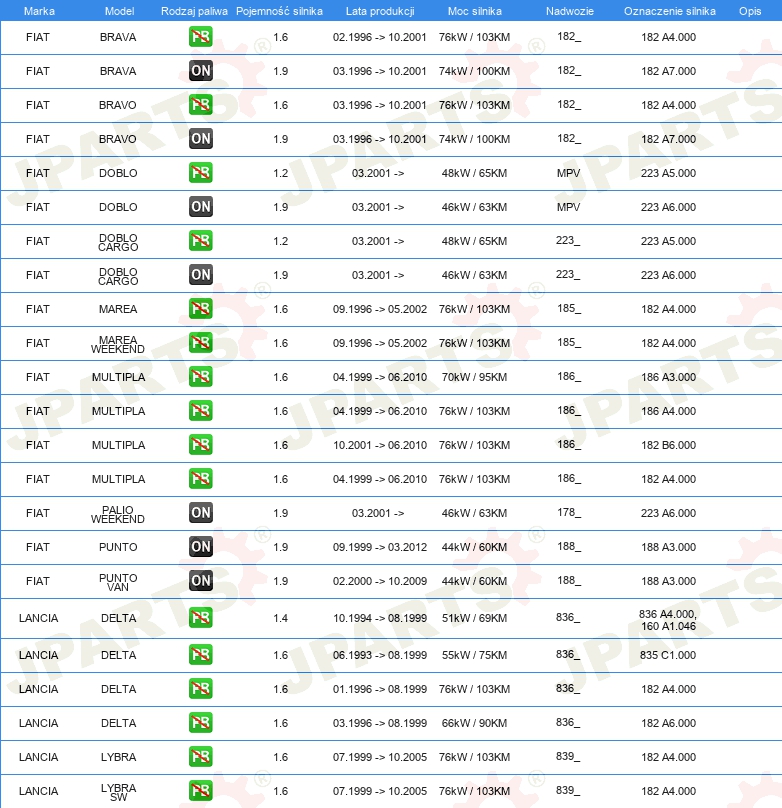This screenshot has width=782, height=808.
Task: Select production dates 02.1996 -> 10.2001
Action: tap(380, 37)
